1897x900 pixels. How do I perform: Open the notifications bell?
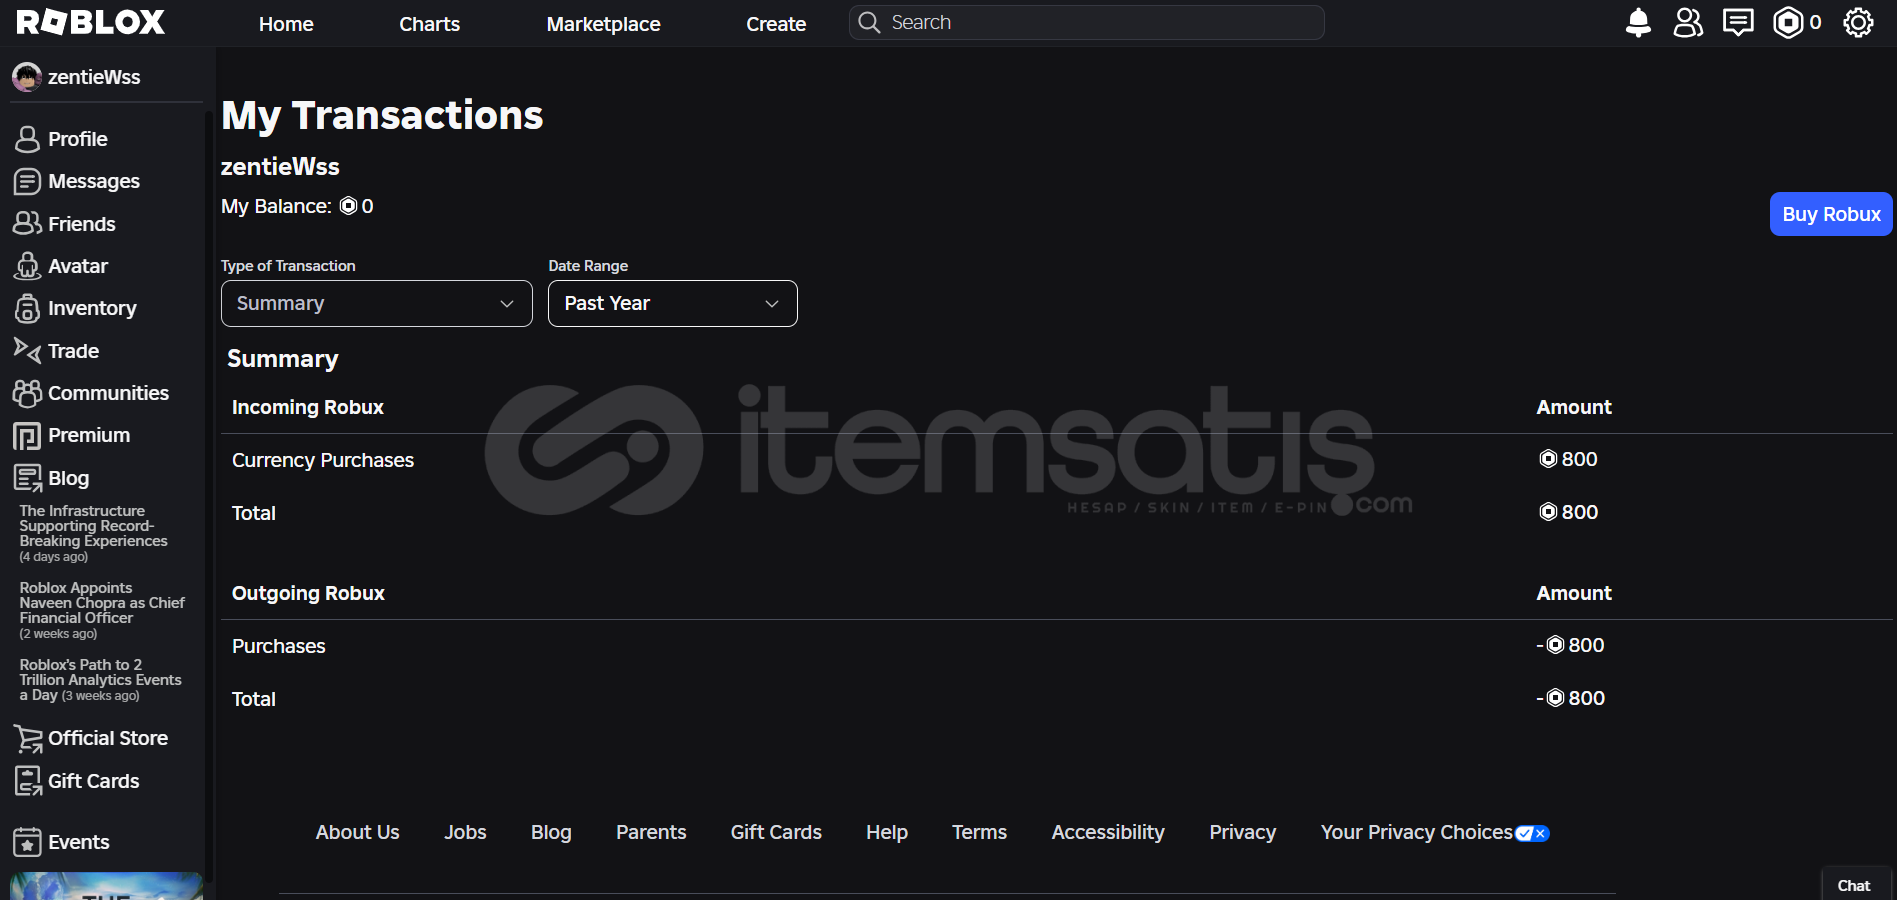(x=1638, y=22)
